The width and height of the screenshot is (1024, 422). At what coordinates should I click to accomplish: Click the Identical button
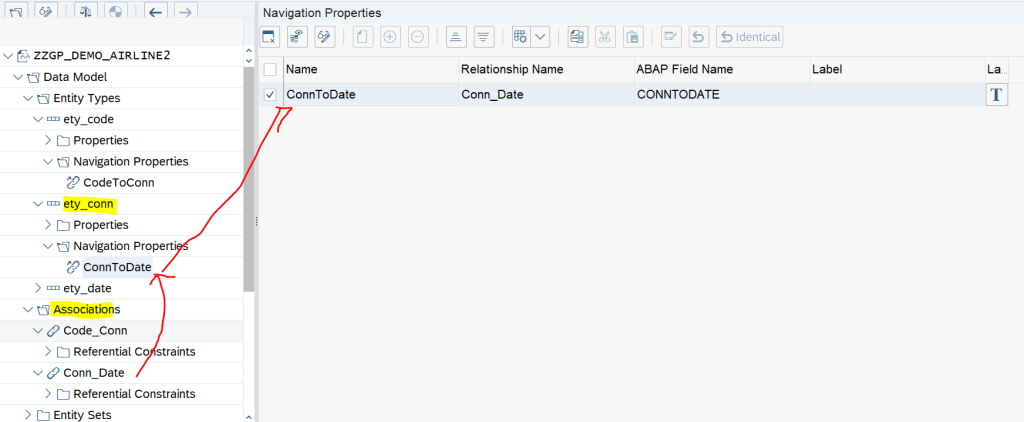pos(749,37)
